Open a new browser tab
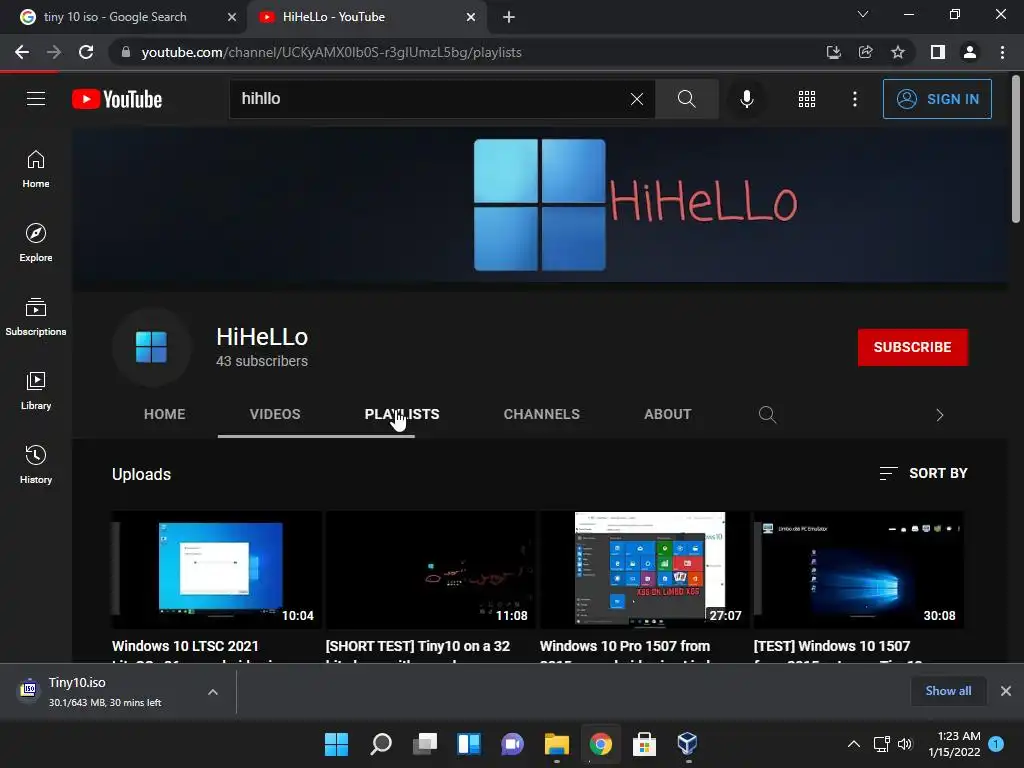 tap(509, 17)
